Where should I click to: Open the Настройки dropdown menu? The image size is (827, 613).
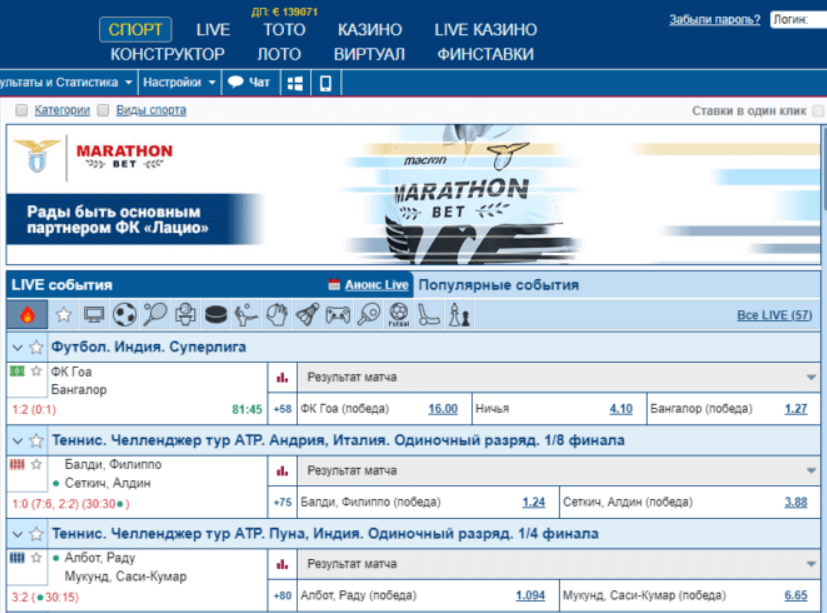click(x=179, y=82)
